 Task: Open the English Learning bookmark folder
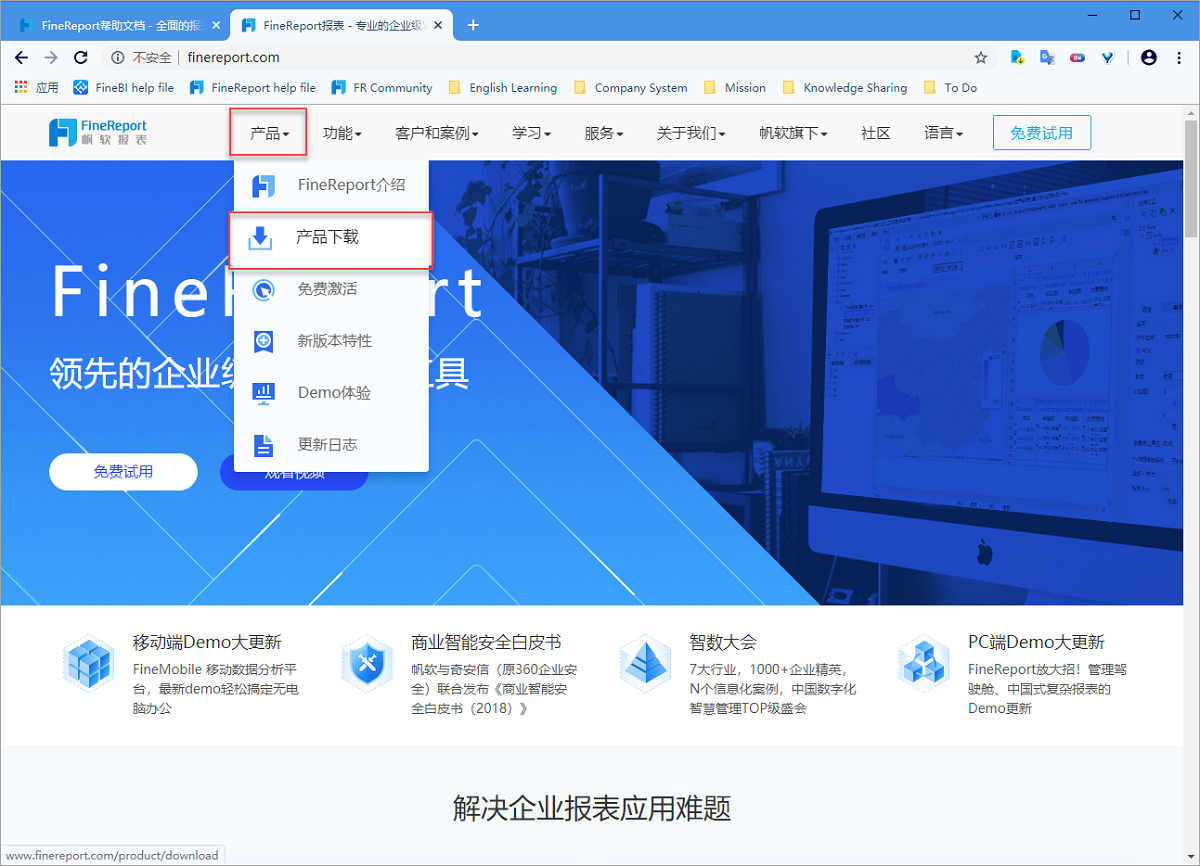click(x=503, y=88)
